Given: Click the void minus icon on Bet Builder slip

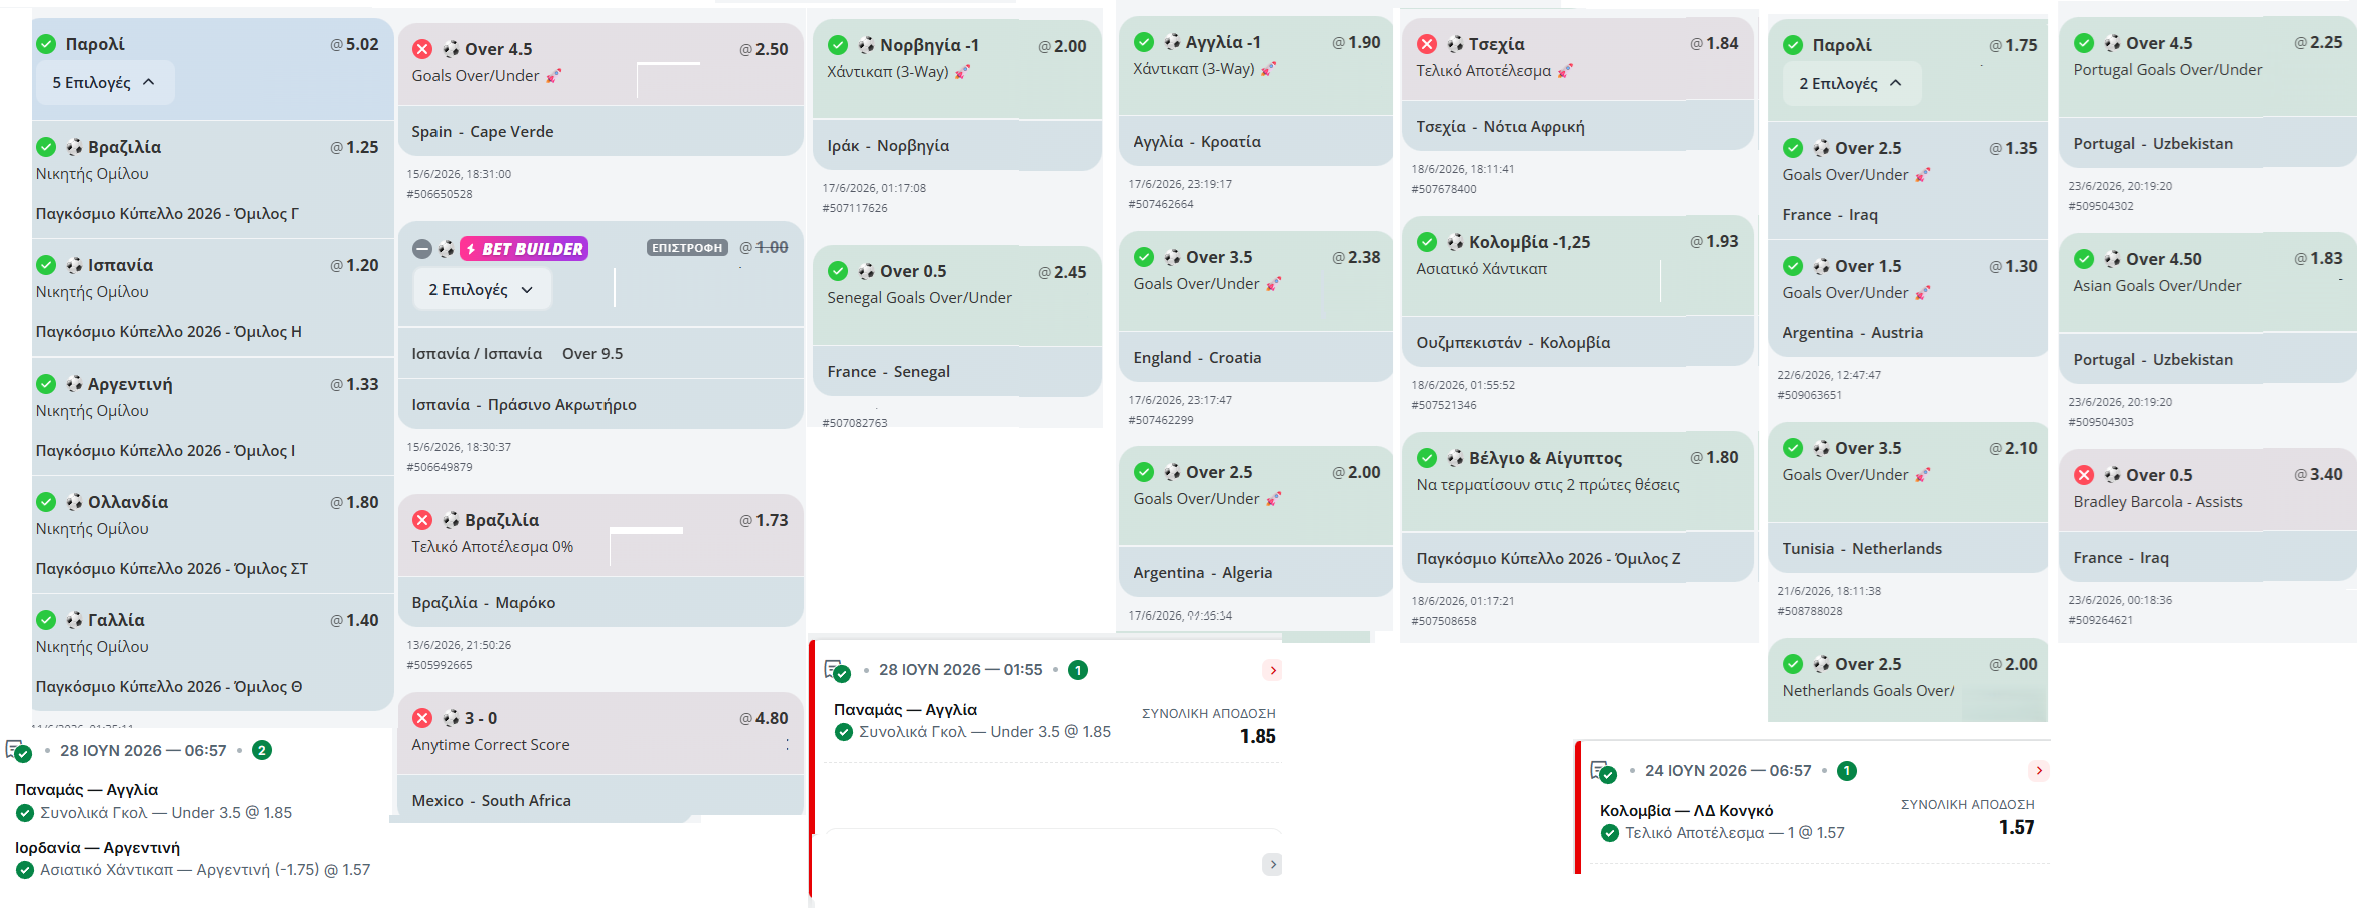Looking at the screenshot, I should click(422, 249).
